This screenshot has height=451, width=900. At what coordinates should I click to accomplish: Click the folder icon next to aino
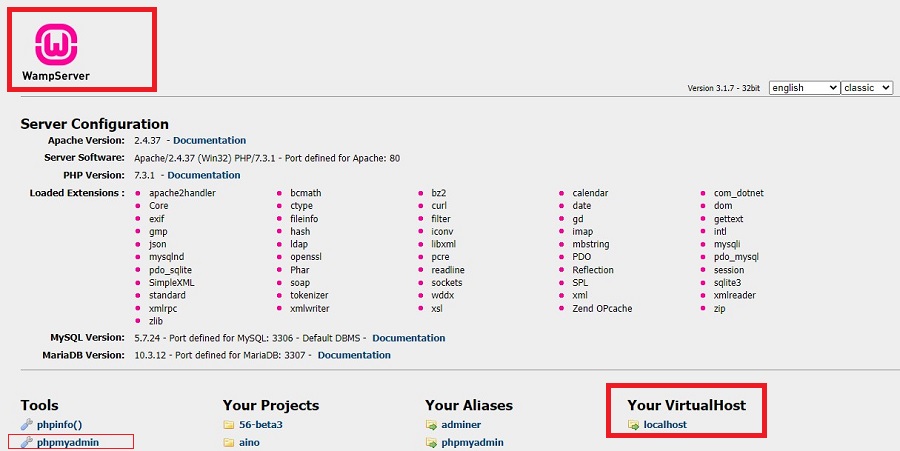coord(229,442)
